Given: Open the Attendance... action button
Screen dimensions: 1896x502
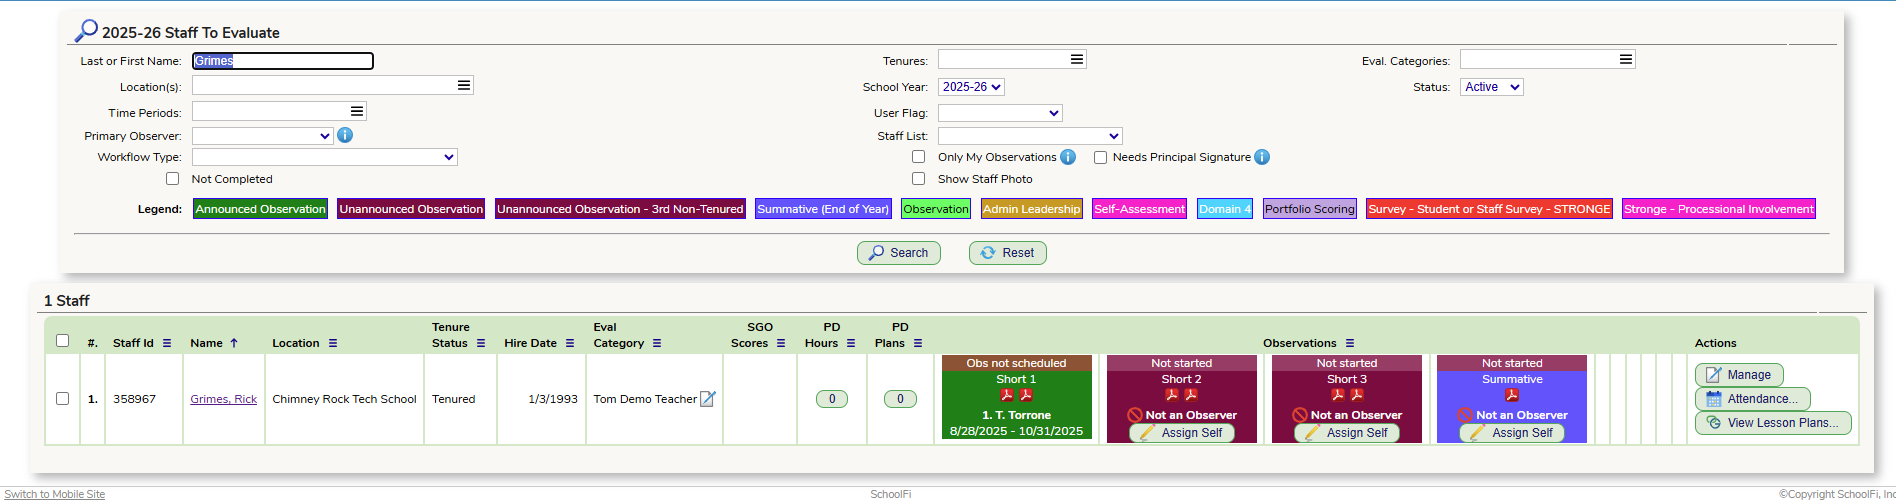Looking at the screenshot, I should pyautogui.click(x=1752, y=399).
